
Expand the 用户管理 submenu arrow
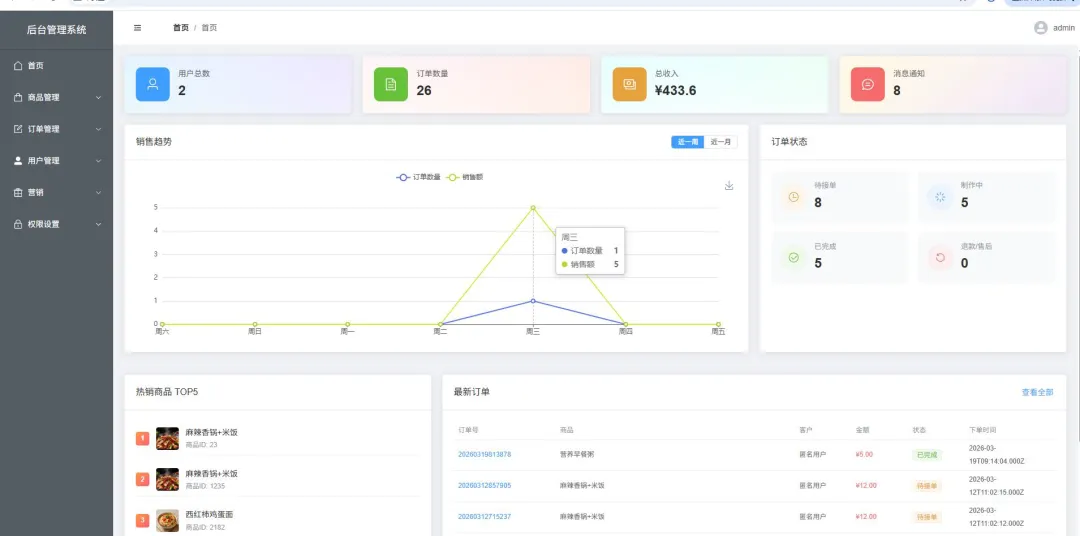(x=98, y=161)
